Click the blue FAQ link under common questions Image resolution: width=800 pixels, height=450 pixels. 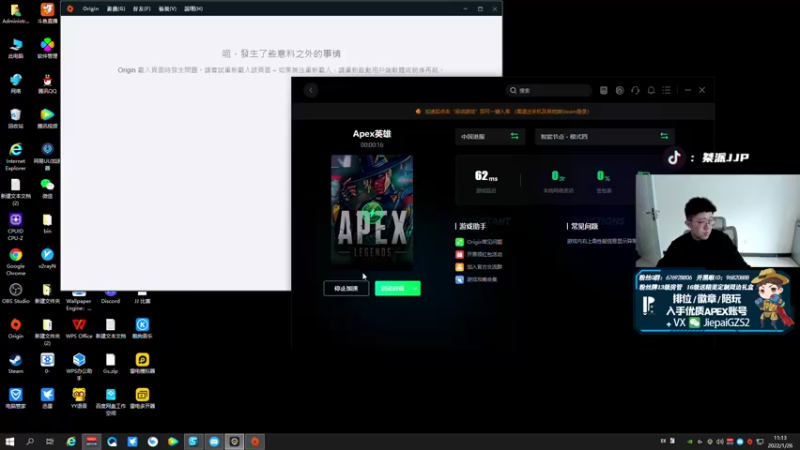[x=602, y=241]
